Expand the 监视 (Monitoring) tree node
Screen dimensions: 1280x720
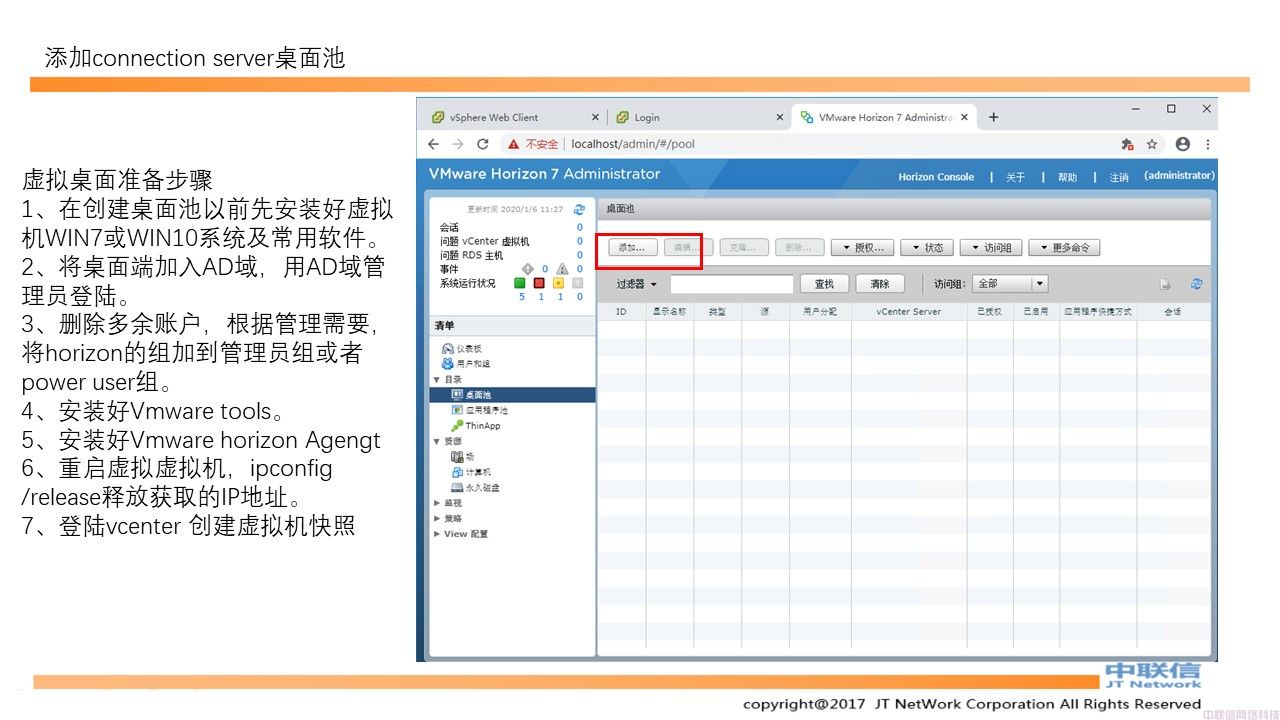click(437, 503)
